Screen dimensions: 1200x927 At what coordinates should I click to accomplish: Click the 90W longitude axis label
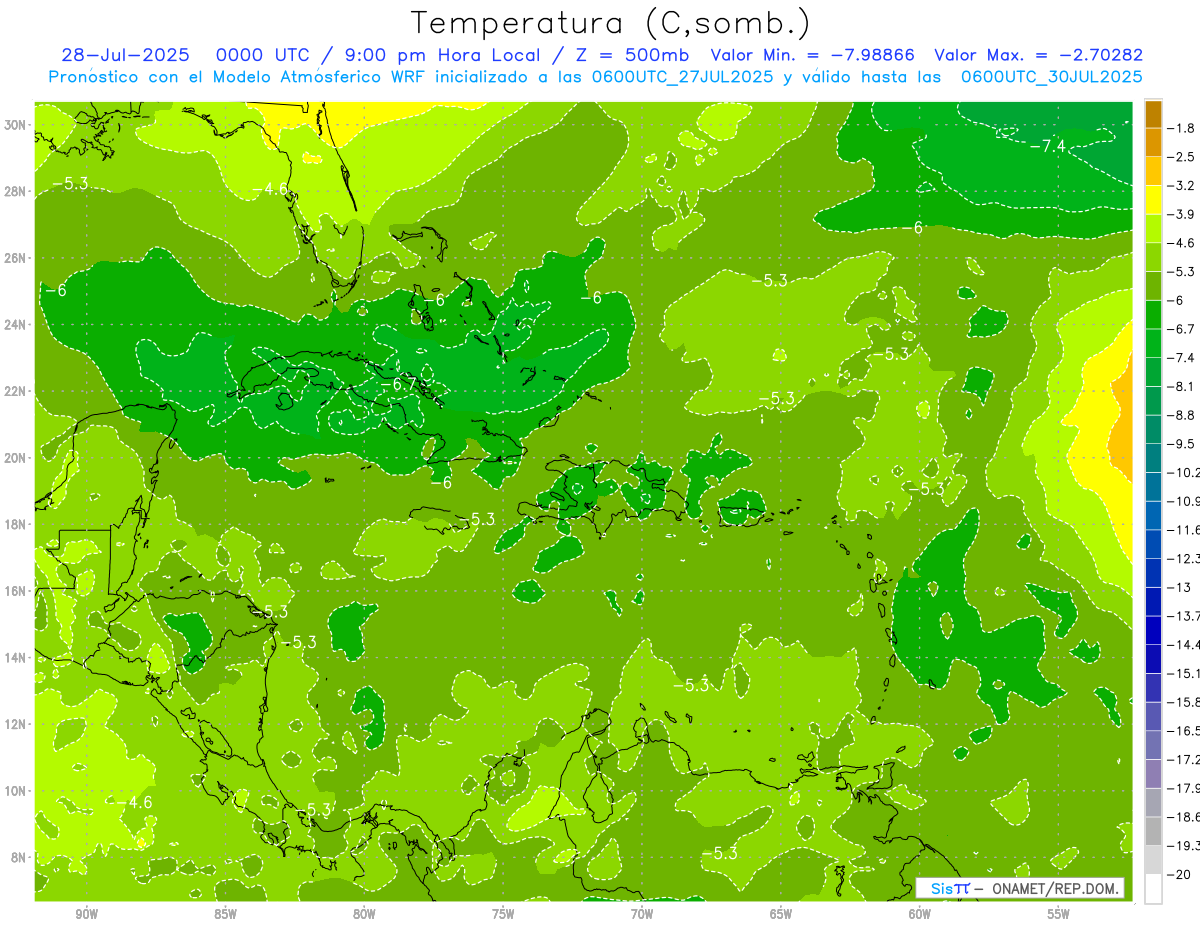tap(86, 914)
